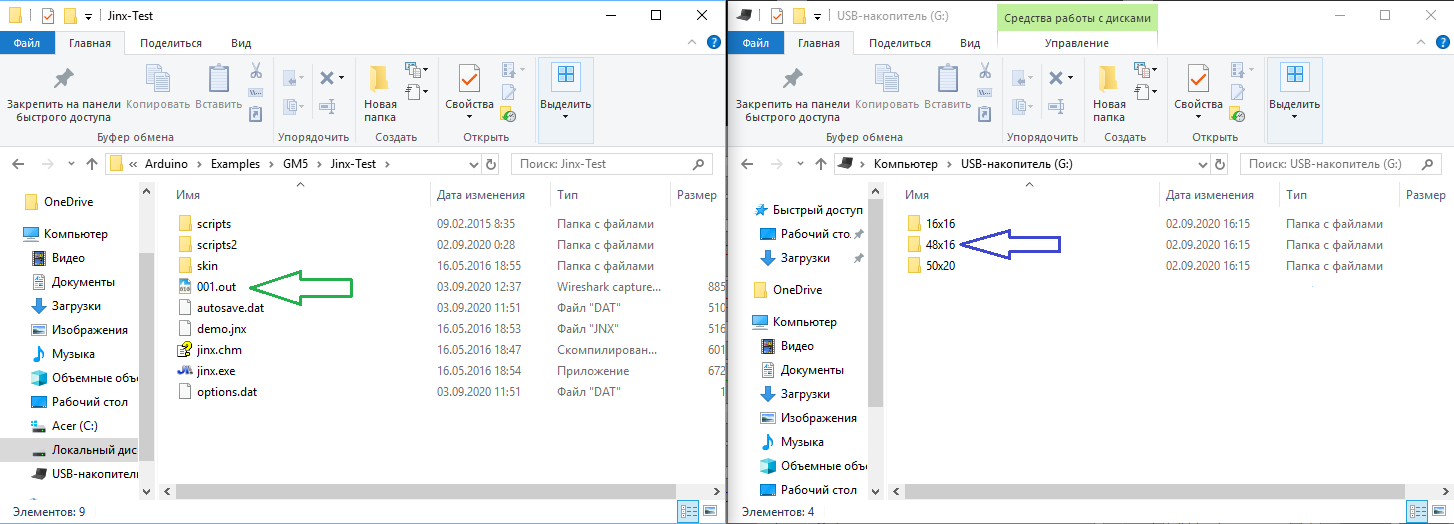Pin to Quick Access in USB-накопитель window

793,92
